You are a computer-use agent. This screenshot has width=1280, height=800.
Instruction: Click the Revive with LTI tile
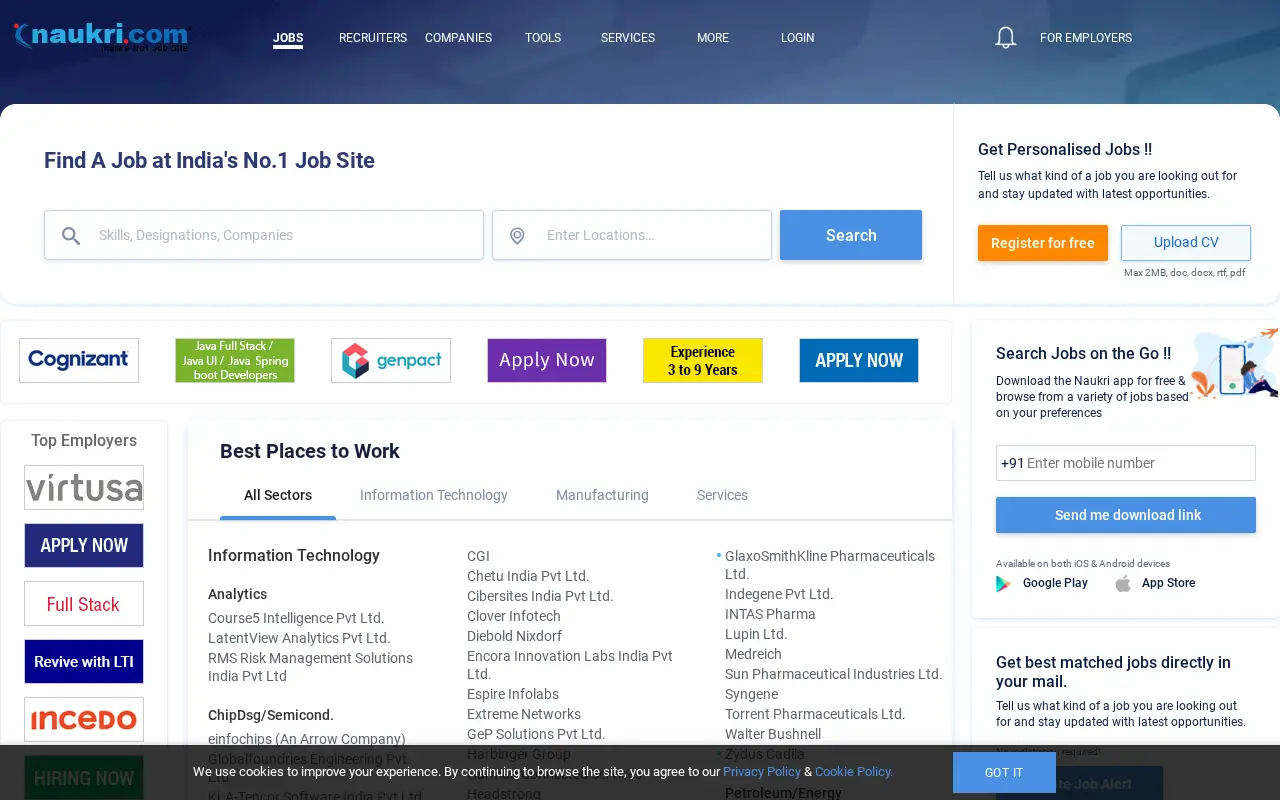(84, 661)
